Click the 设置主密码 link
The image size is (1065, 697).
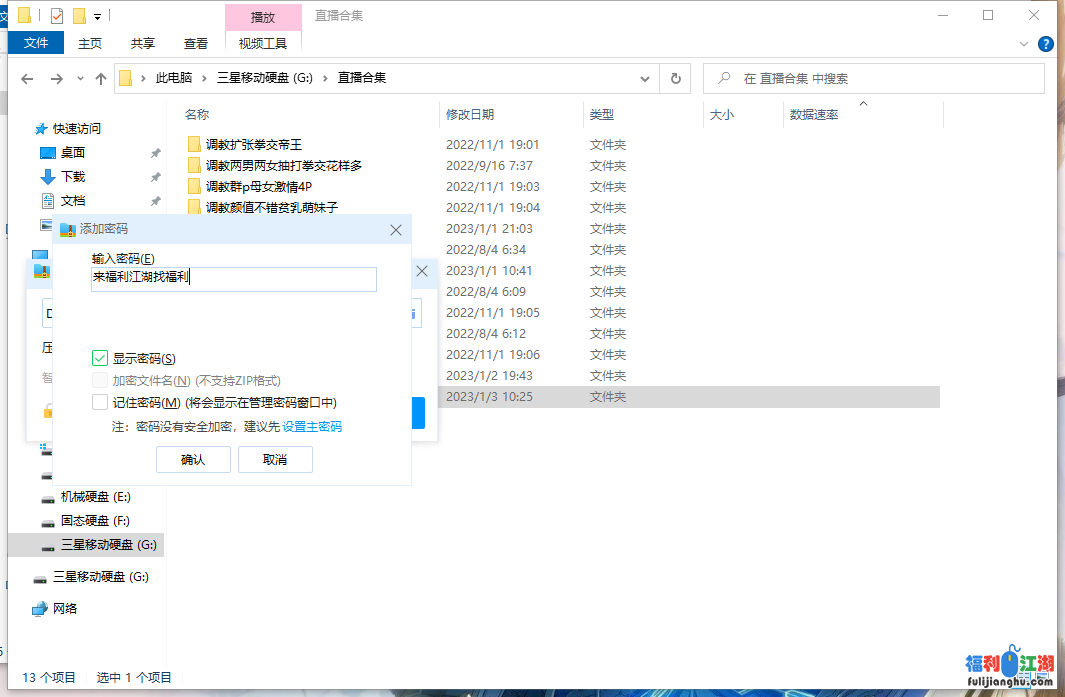[312, 426]
